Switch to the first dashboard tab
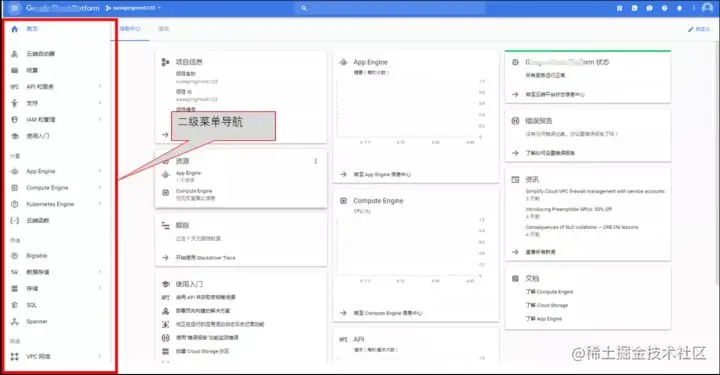The width and height of the screenshot is (720, 375). coord(130,29)
